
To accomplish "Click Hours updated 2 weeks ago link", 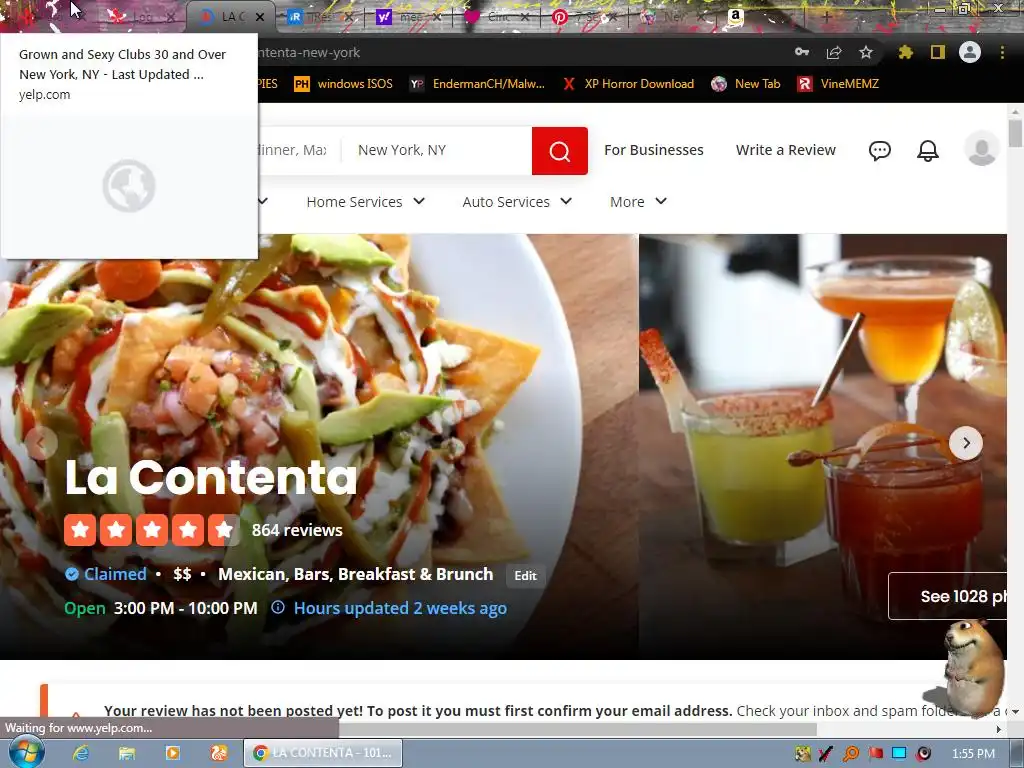I will coord(400,608).
